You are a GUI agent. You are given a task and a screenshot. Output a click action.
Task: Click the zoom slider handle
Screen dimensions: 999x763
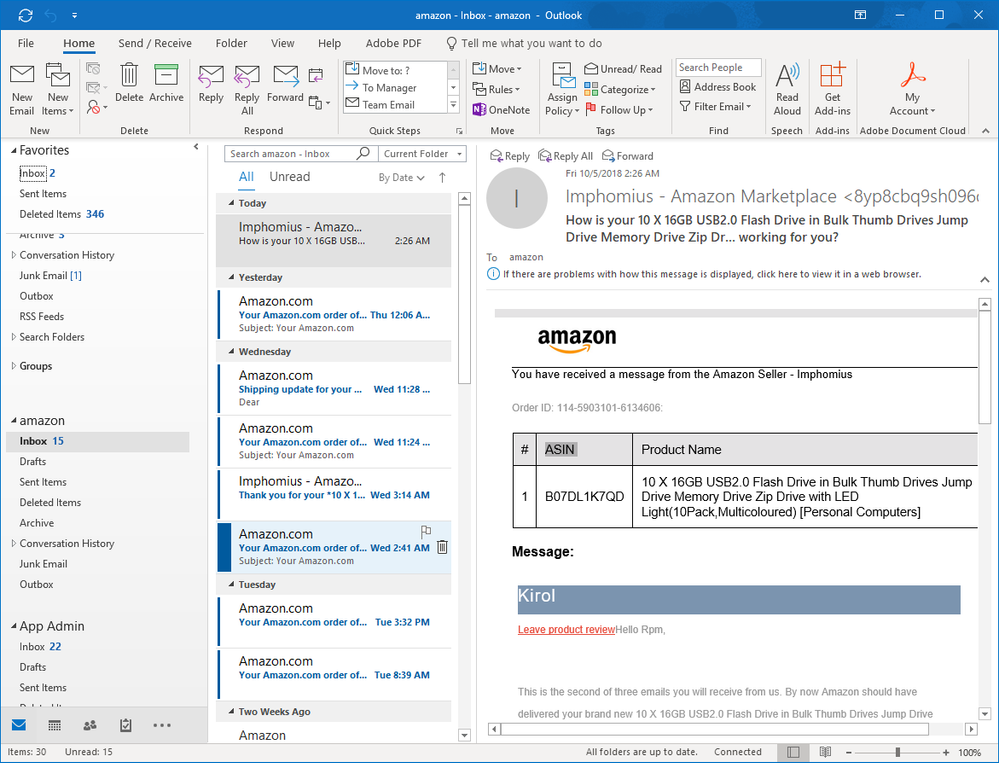(898, 752)
